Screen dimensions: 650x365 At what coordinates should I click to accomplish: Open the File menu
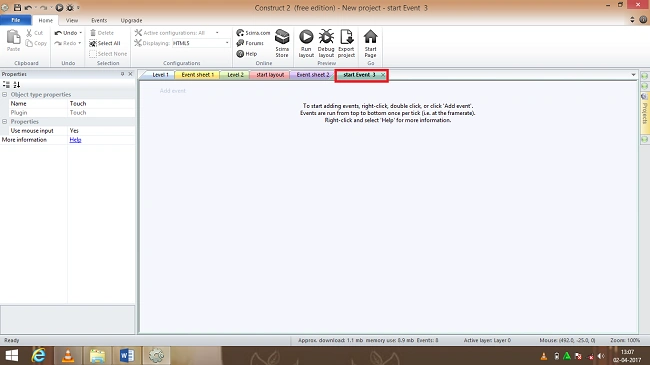coord(16,20)
